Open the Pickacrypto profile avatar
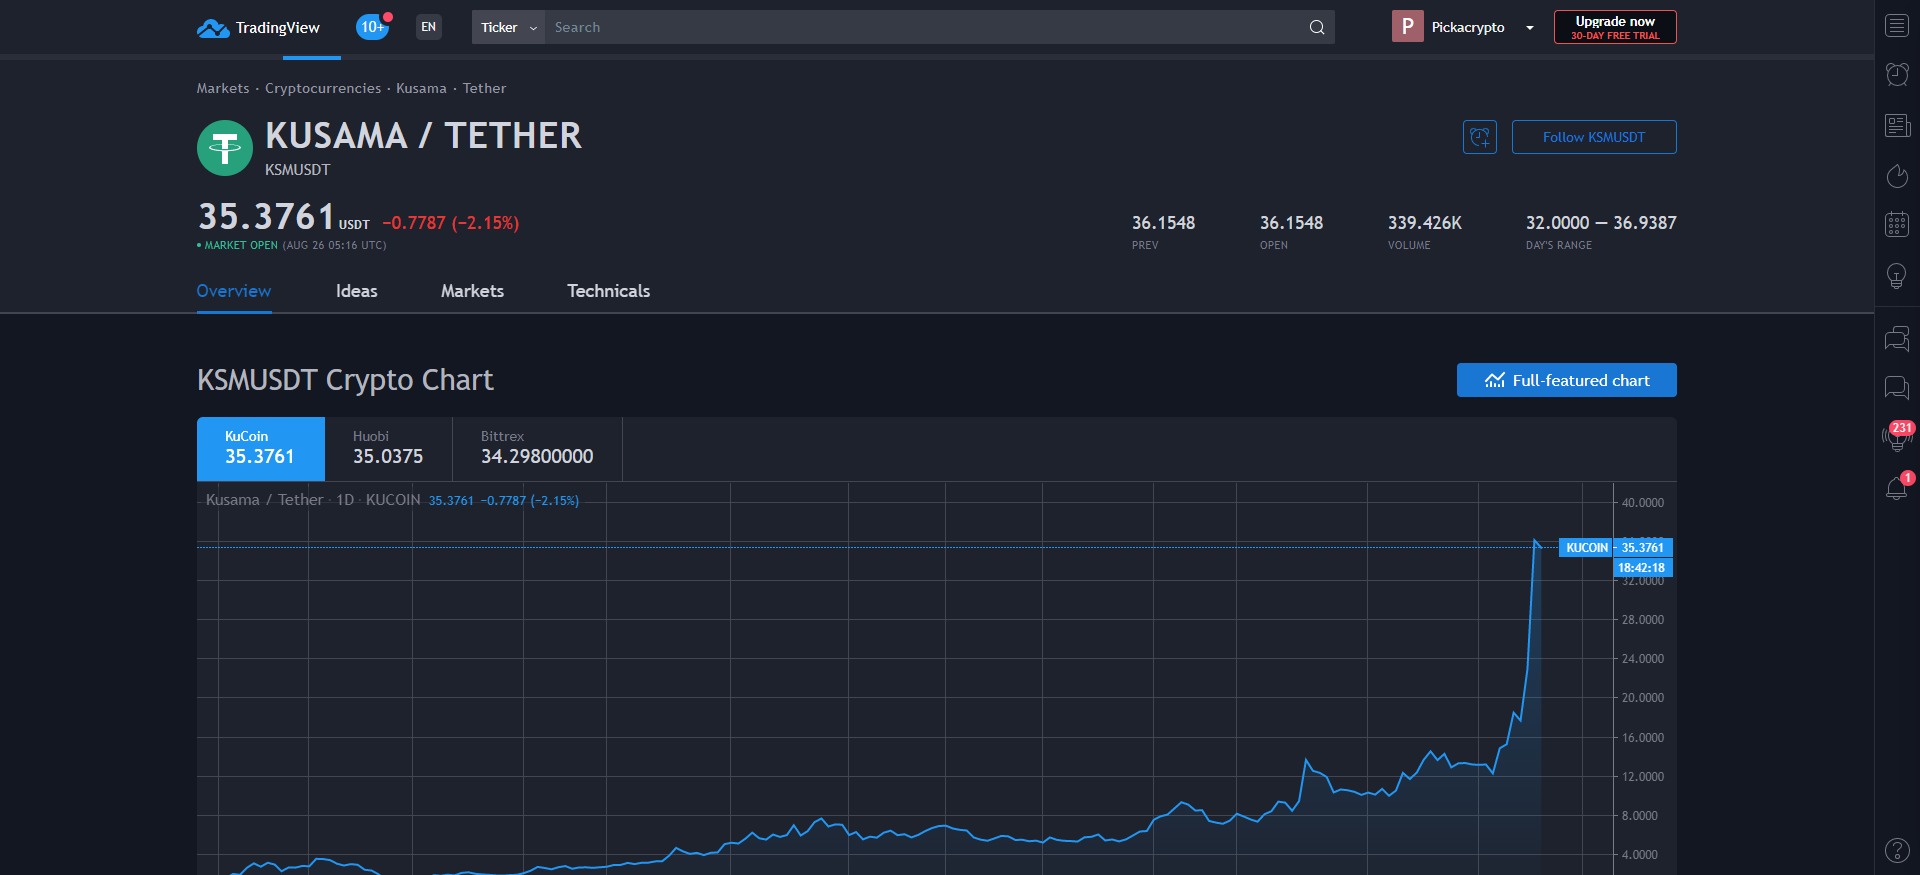 [1407, 27]
